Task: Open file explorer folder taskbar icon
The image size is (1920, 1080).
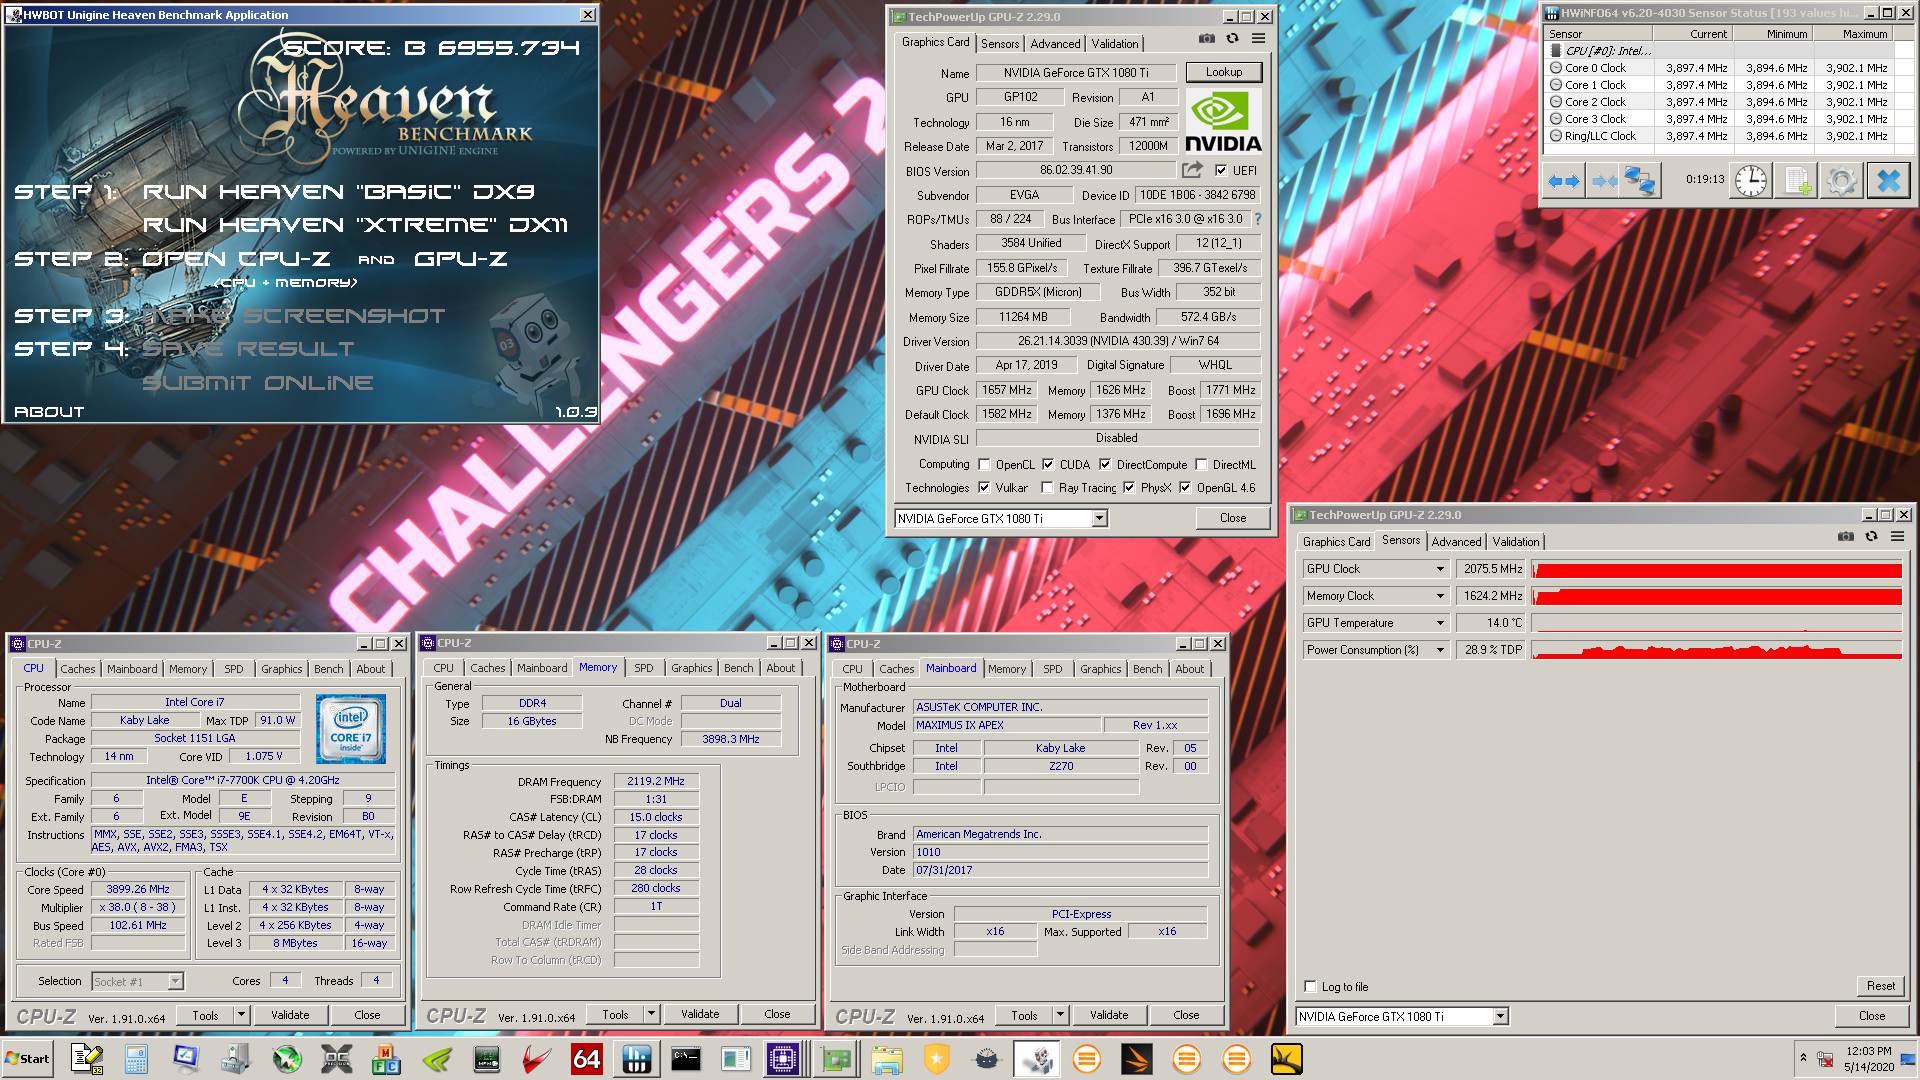Action: pyautogui.click(x=886, y=1059)
